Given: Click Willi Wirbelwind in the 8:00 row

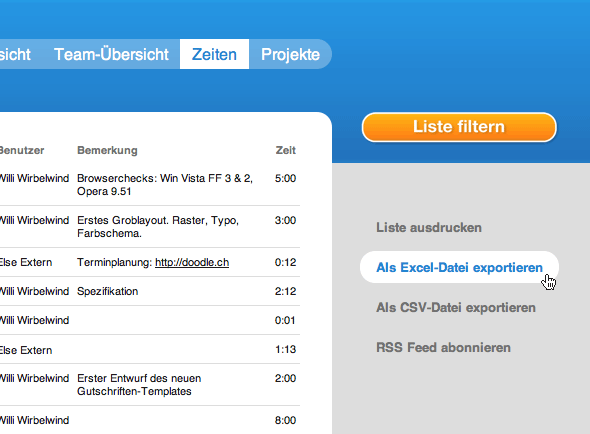Looking at the screenshot, I should [34, 420].
